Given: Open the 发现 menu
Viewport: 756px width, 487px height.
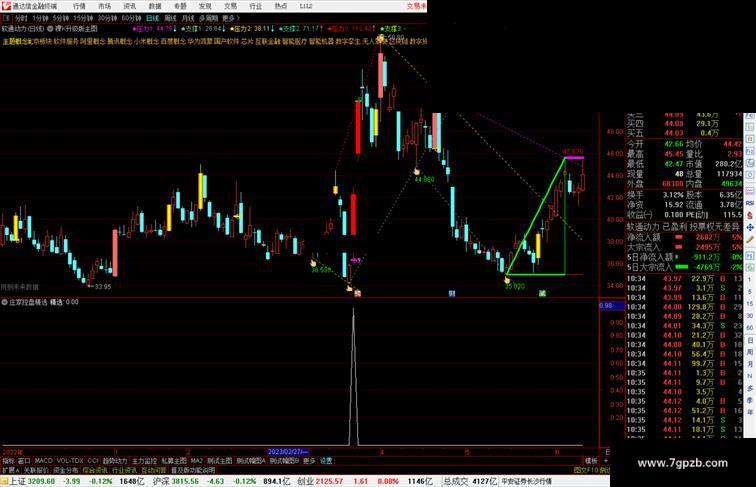Looking at the screenshot, I should coord(205,6).
